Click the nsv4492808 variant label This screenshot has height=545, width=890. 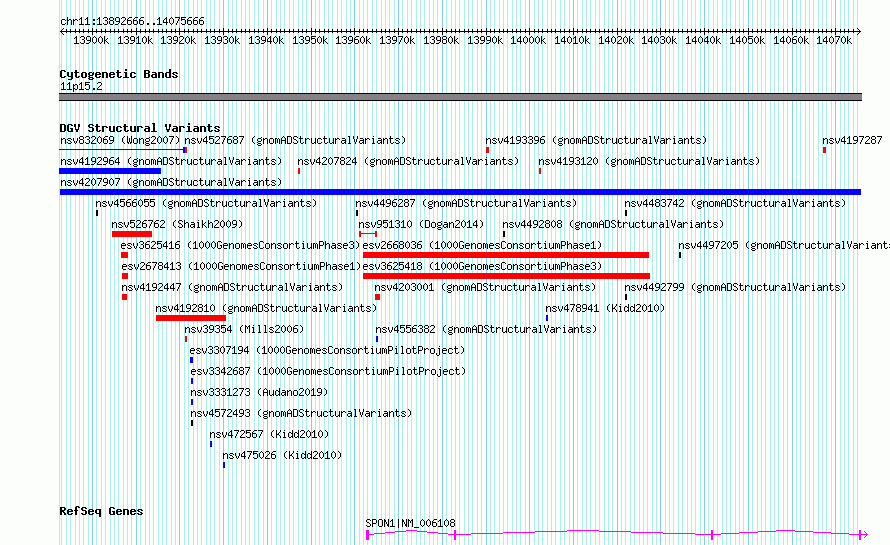click(x=613, y=224)
